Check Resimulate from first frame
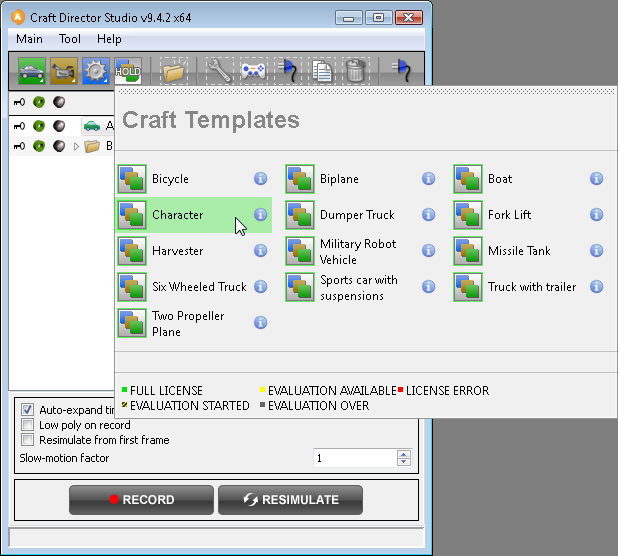 pos(28,440)
